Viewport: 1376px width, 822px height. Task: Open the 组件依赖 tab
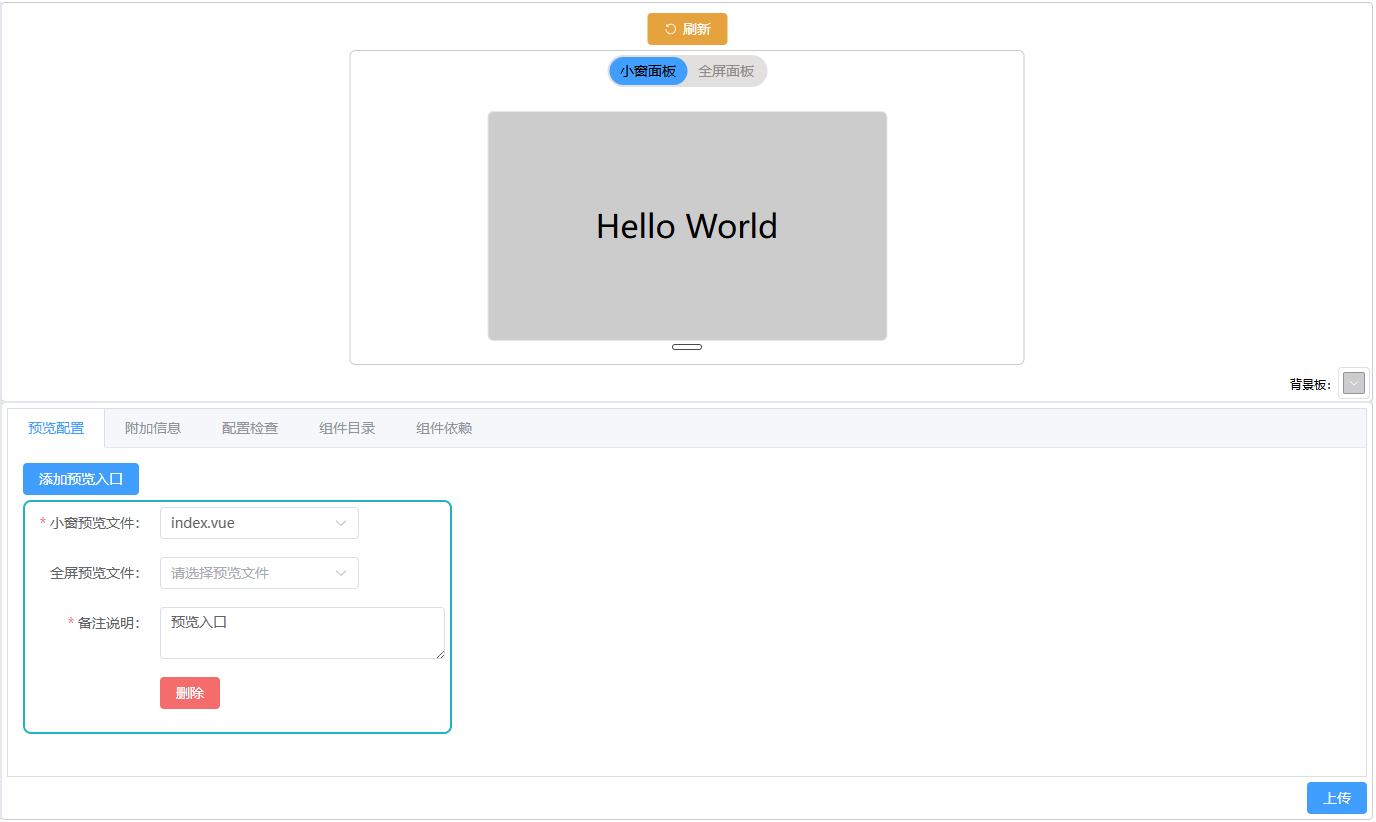(444, 428)
